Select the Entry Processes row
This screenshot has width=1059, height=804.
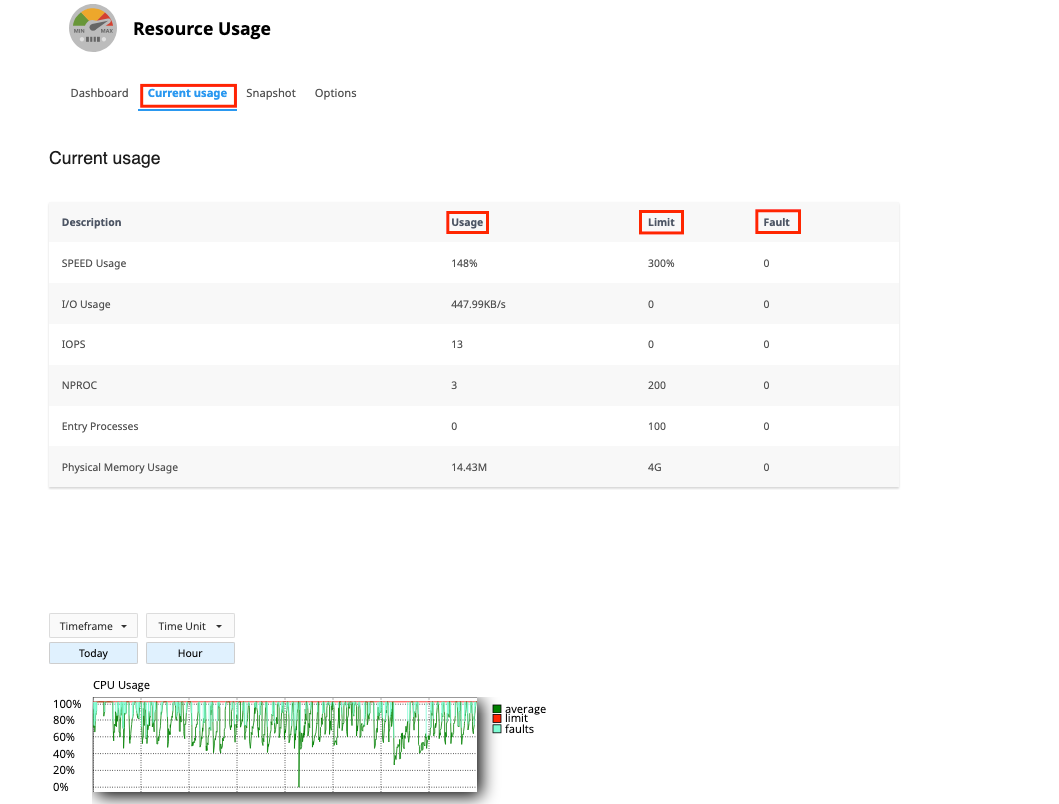pyautogui.click(x=100, y=426)
